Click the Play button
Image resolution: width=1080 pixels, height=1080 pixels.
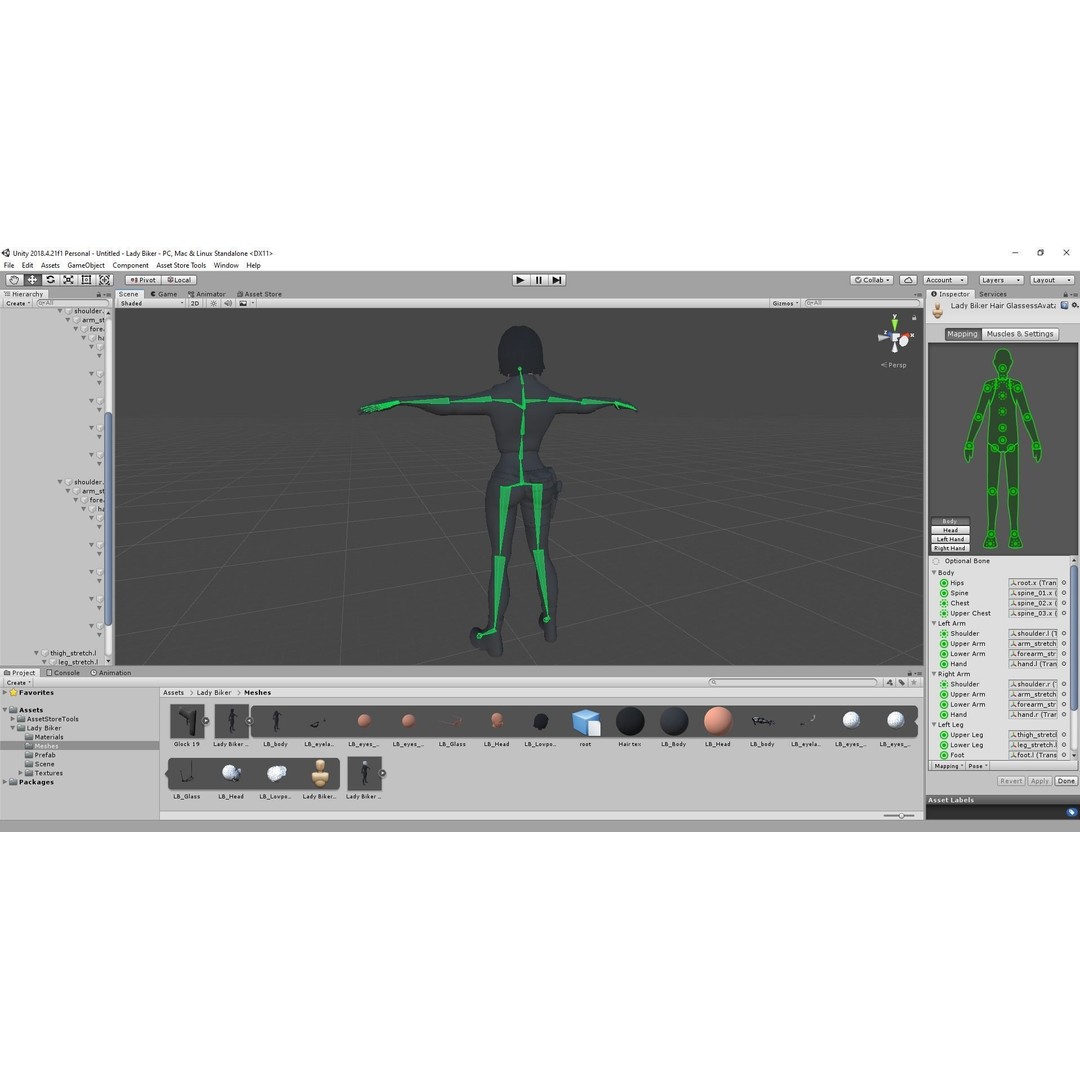pos(521,280)
